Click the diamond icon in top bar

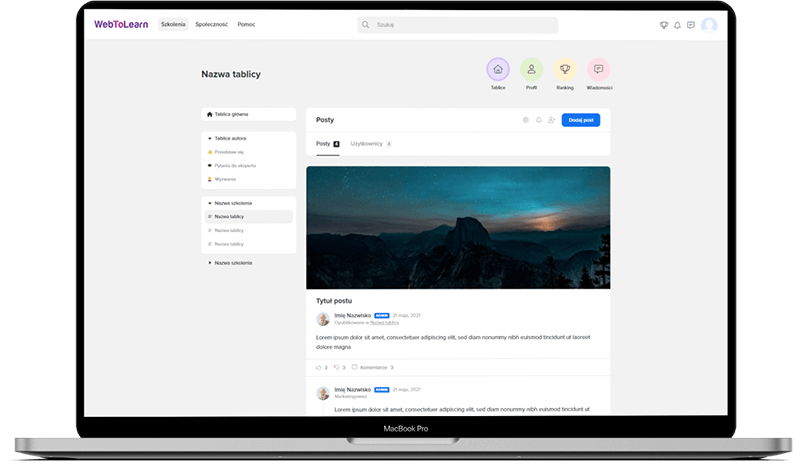662,25
